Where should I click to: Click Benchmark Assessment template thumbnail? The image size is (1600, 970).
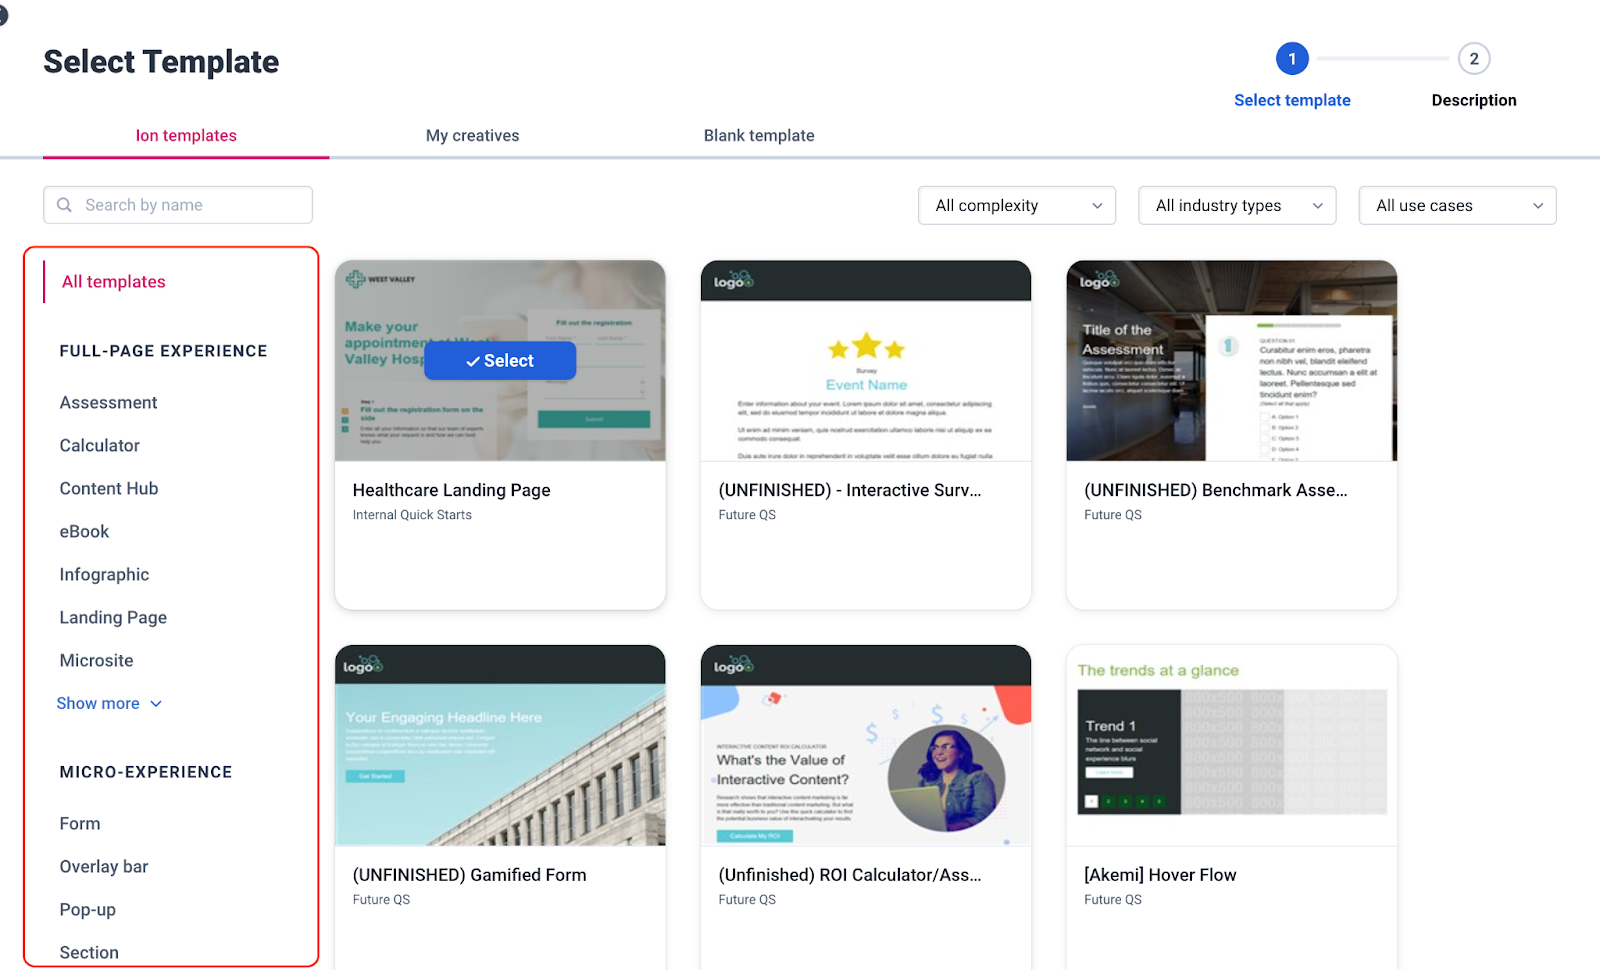(1232, 361)
